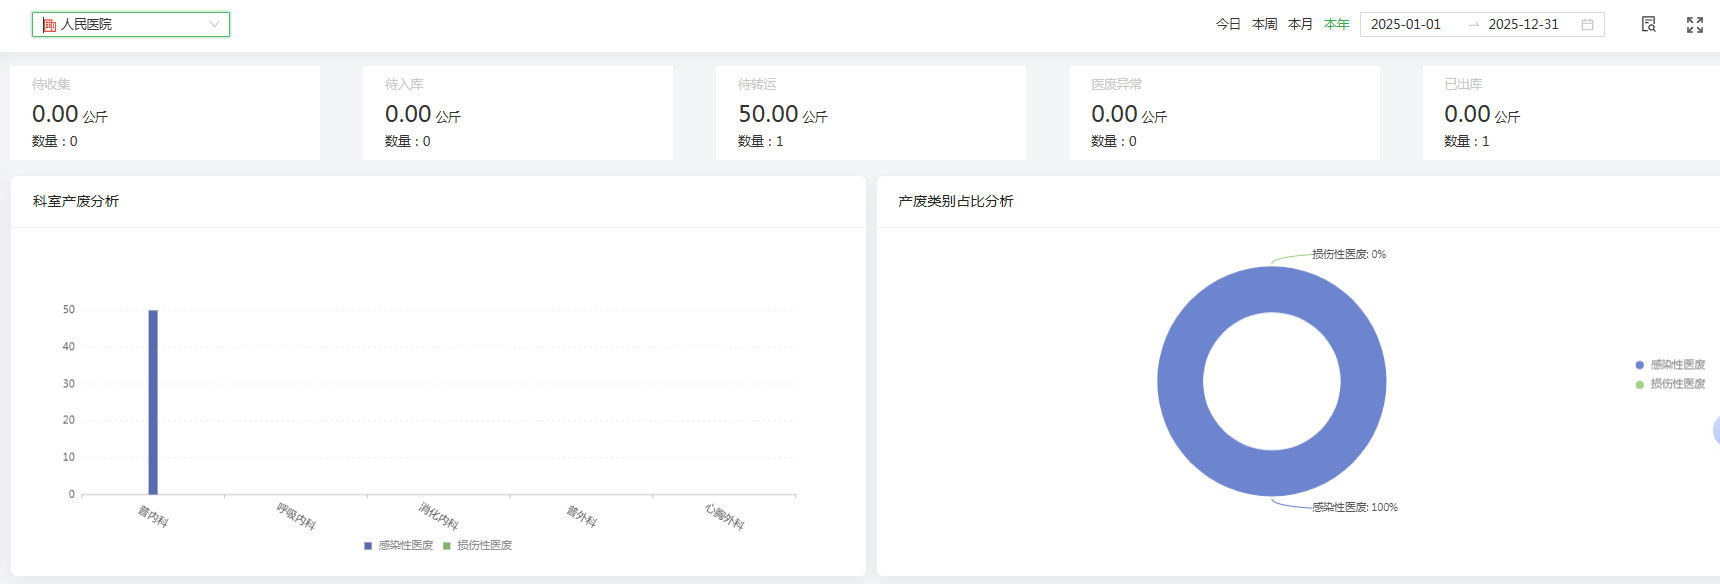Expand the 人民医院 hospital dropdown arrow
Image resolution: width=1720 pixels, height=584 pixels.
pyautogui.click(x=214, y=25)
